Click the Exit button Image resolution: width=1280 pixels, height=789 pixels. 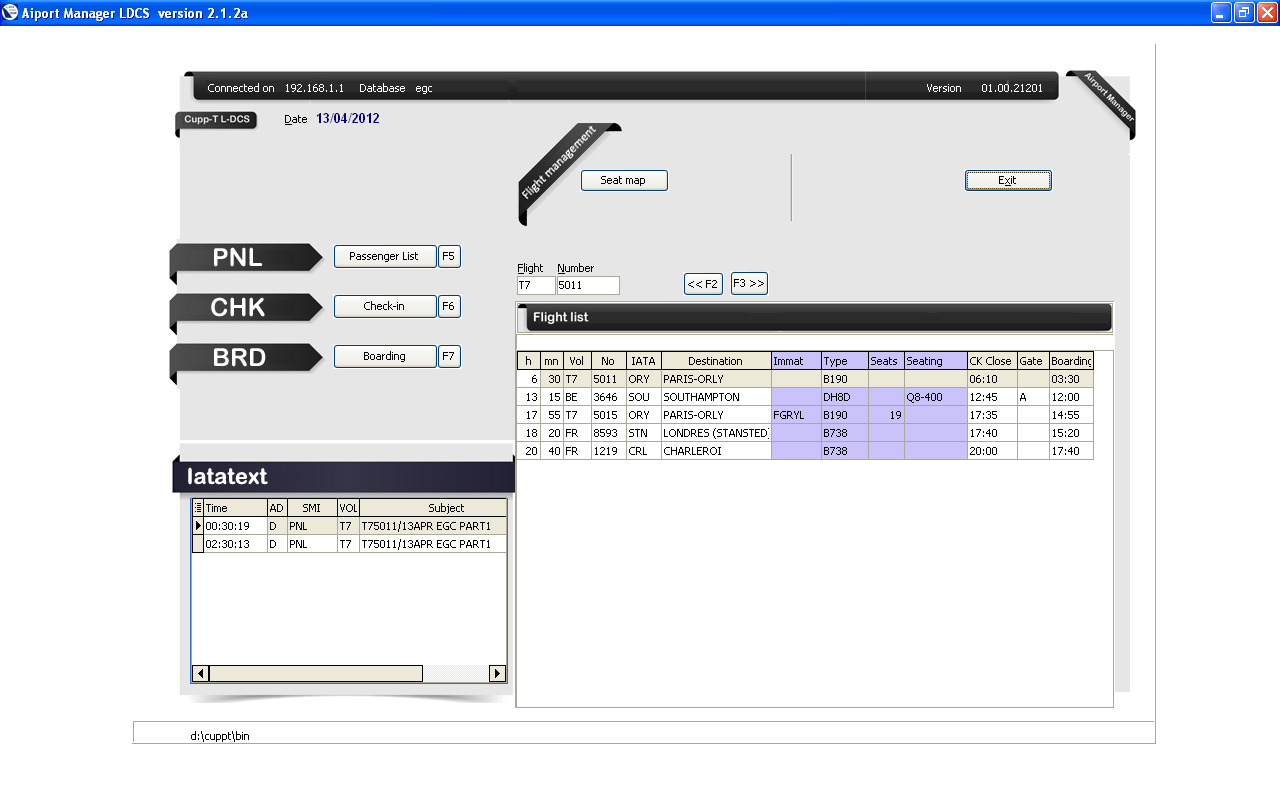point(1007,181)
